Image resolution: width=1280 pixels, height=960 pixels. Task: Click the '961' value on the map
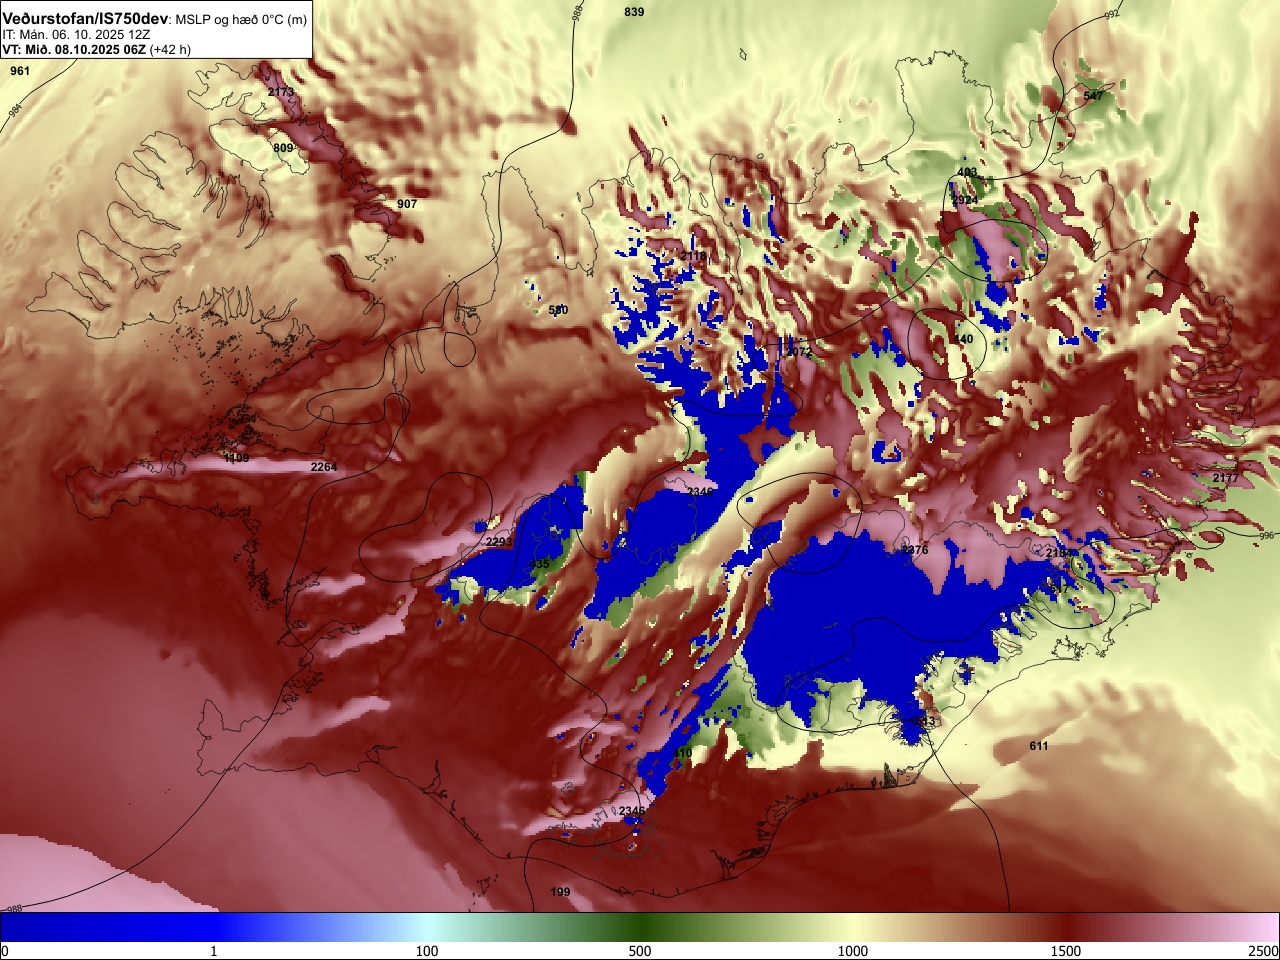(20, 71)
